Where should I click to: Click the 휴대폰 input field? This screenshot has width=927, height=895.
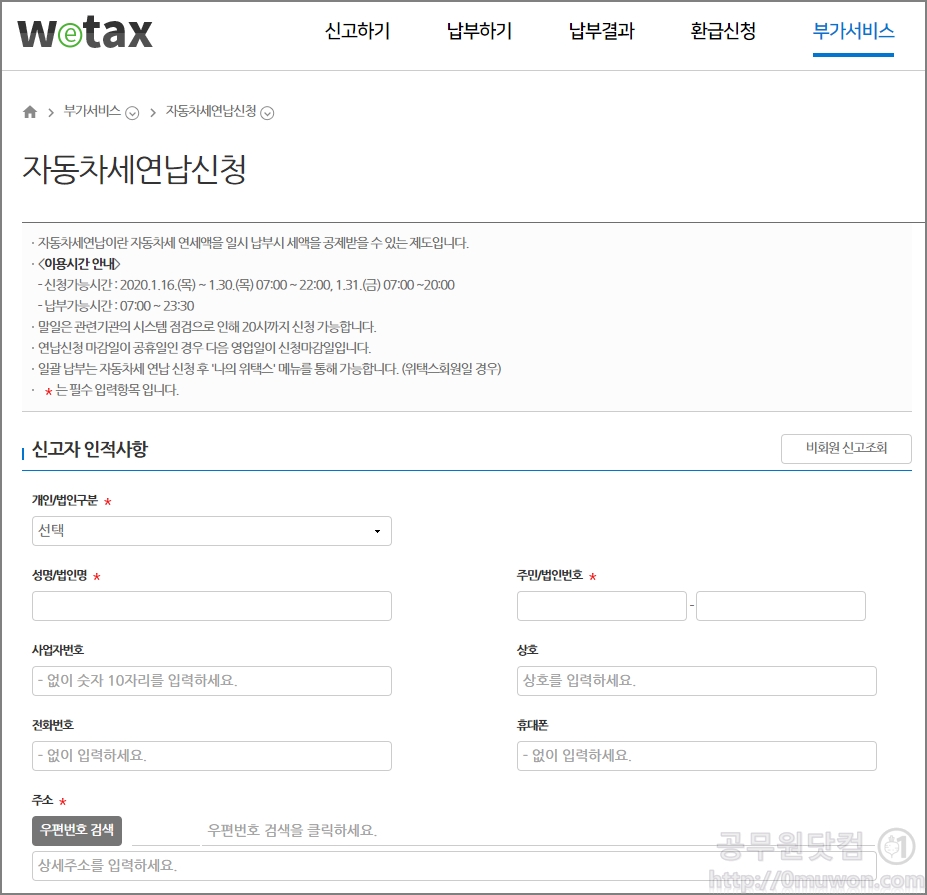click(696, 756)
